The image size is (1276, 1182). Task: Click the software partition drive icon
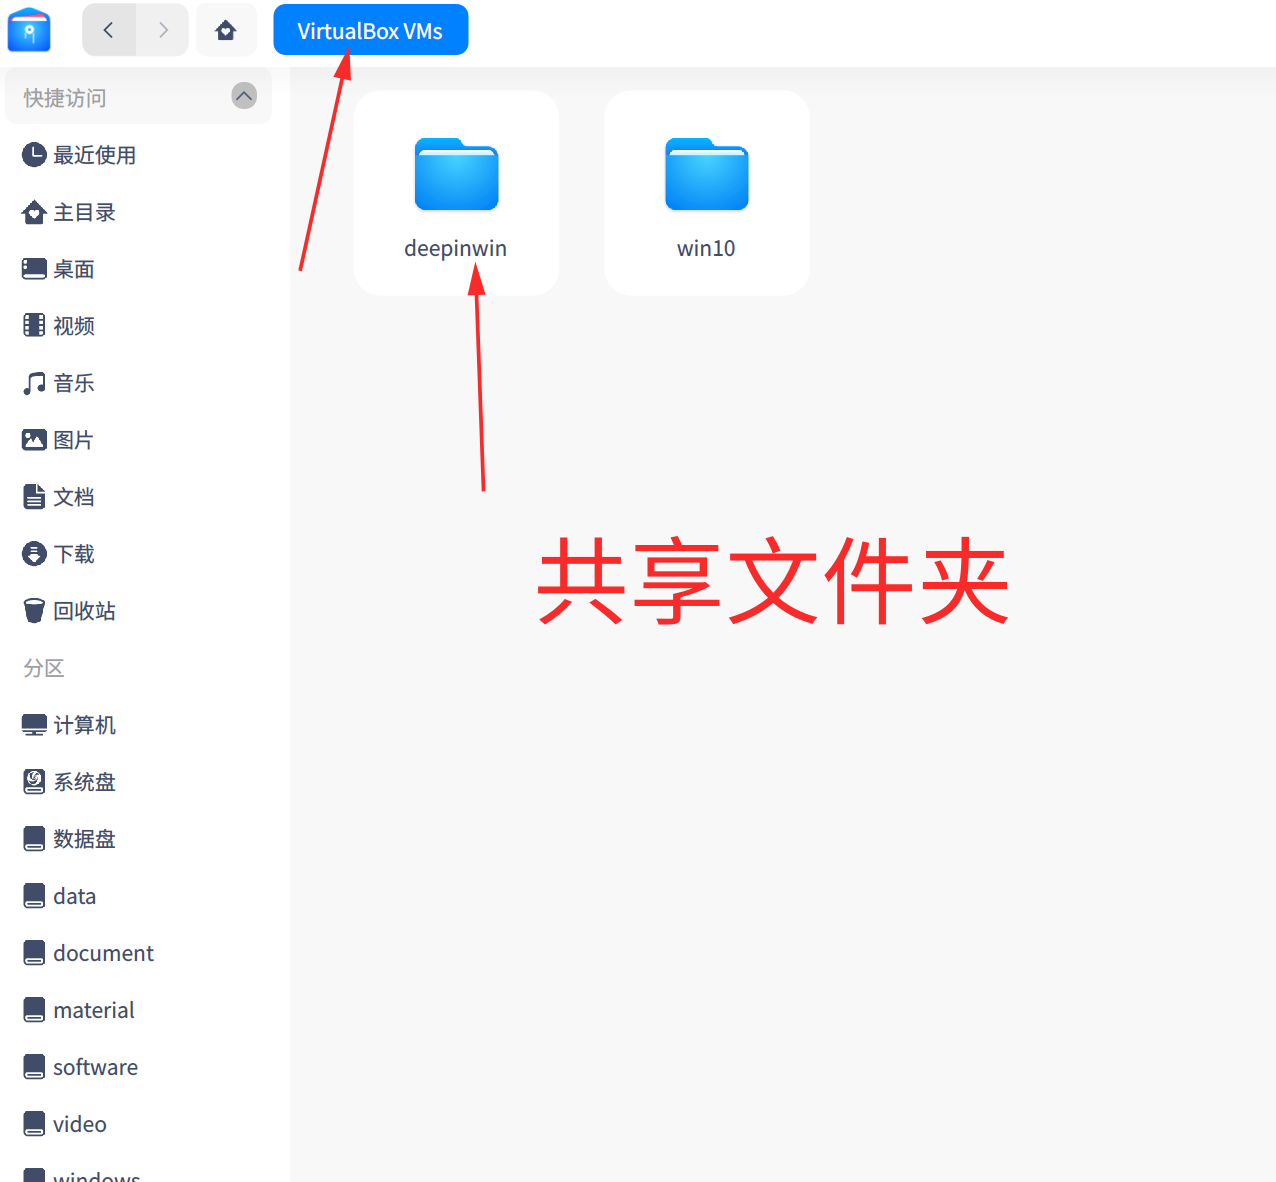[x=34, y=1067]
